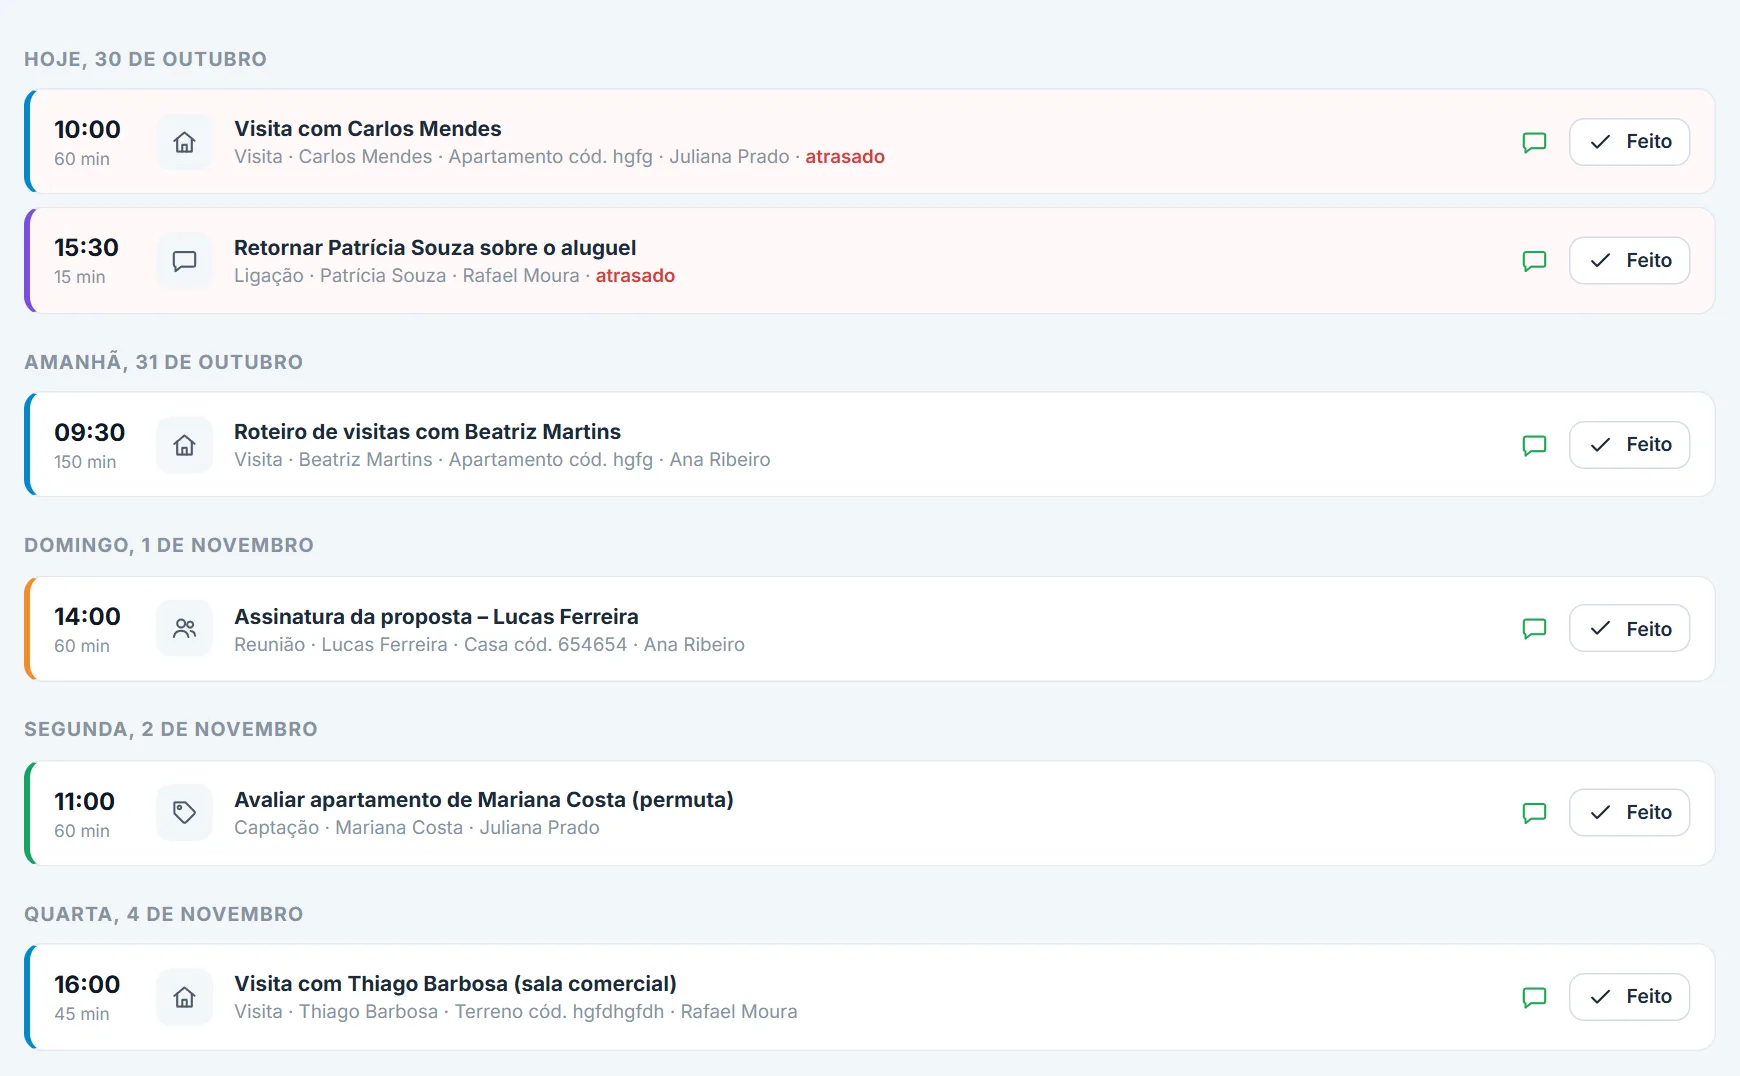
Task: Open Visita com Thiago Barbosa entry
Action: coord(455,984)
